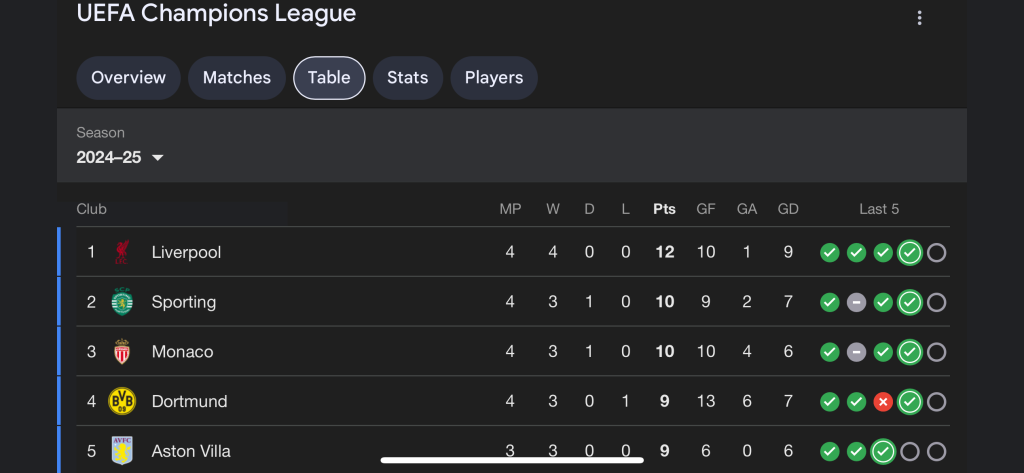This screenshot has width=1024, height=473.
Task: Select the Table tab
Action: coord(329,78)
